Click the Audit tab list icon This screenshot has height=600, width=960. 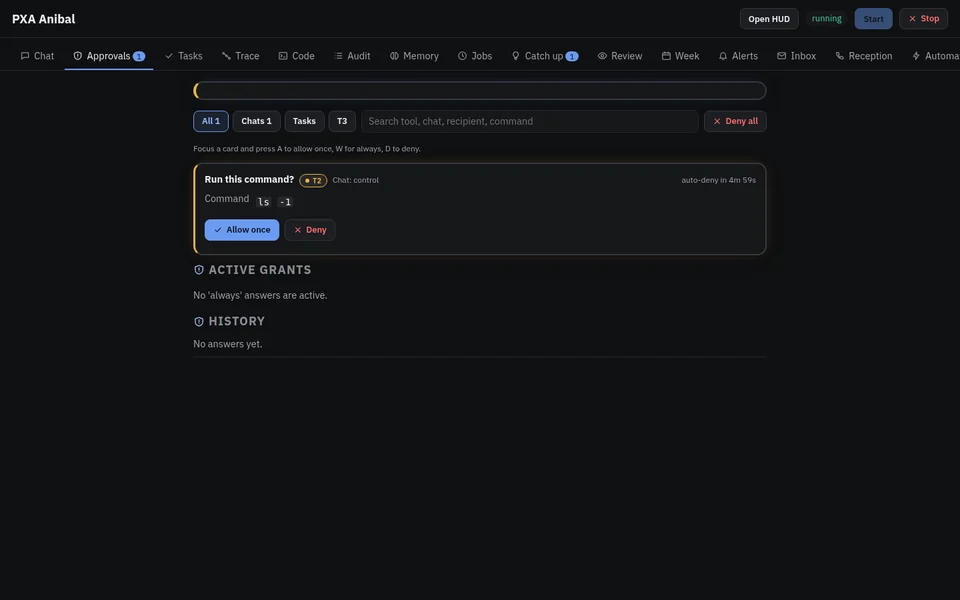(x=338, y=56)
